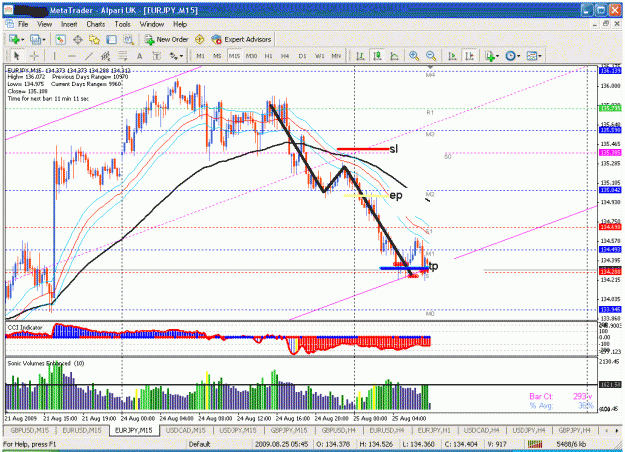Switch to the USDCAD,M15 chart tab
Screen dimensions: 625x452
(186, 430)
